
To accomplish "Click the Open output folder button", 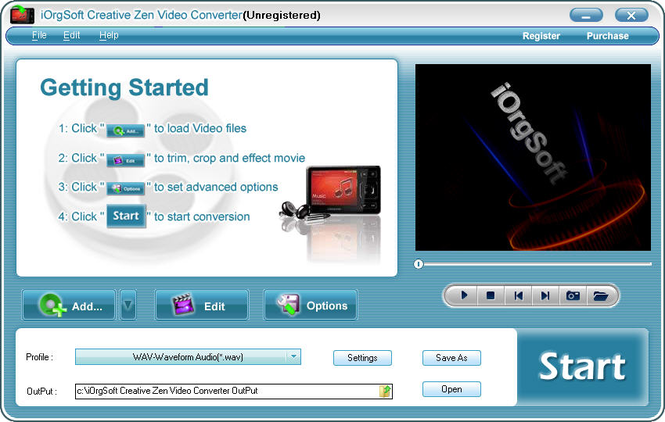I will pos(451,389).
